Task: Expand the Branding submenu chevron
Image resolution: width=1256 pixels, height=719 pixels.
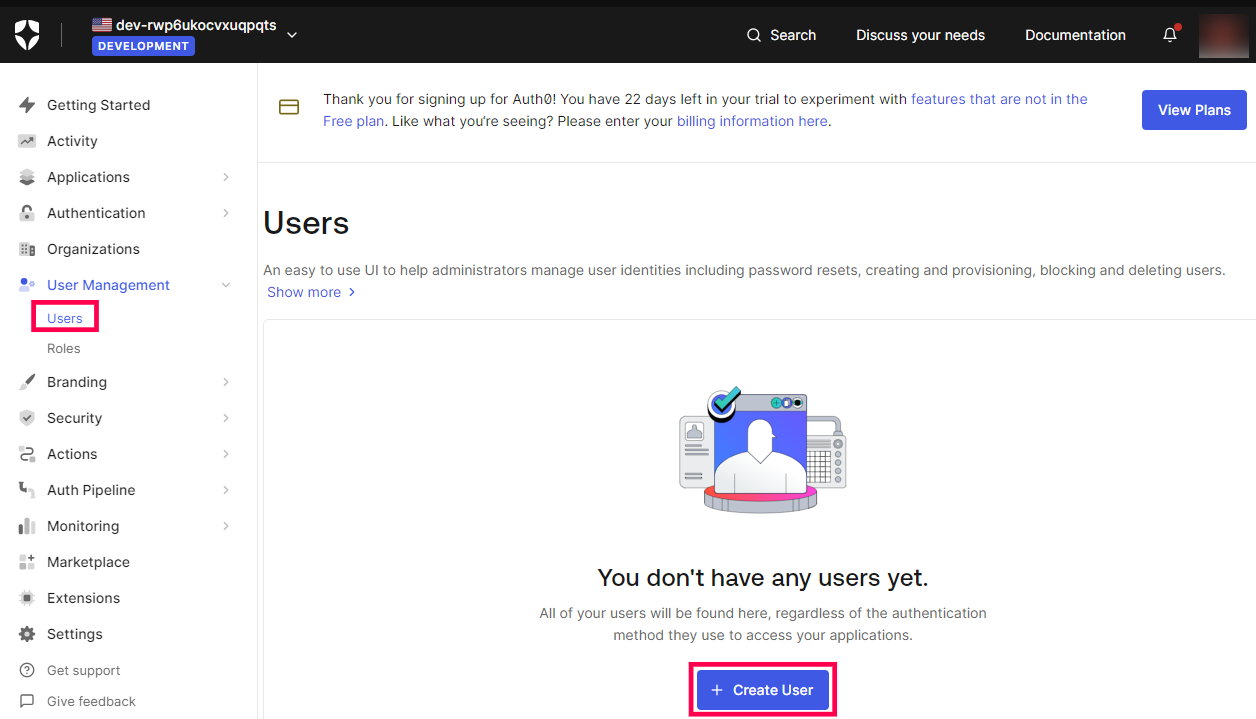Action: pos(226,382)
